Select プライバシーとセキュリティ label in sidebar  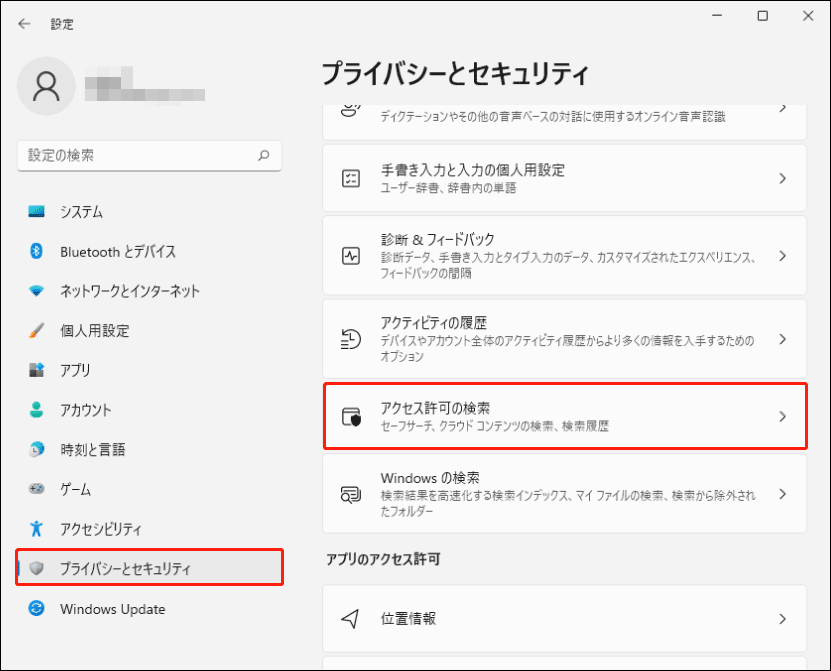[x=125, y=568]
